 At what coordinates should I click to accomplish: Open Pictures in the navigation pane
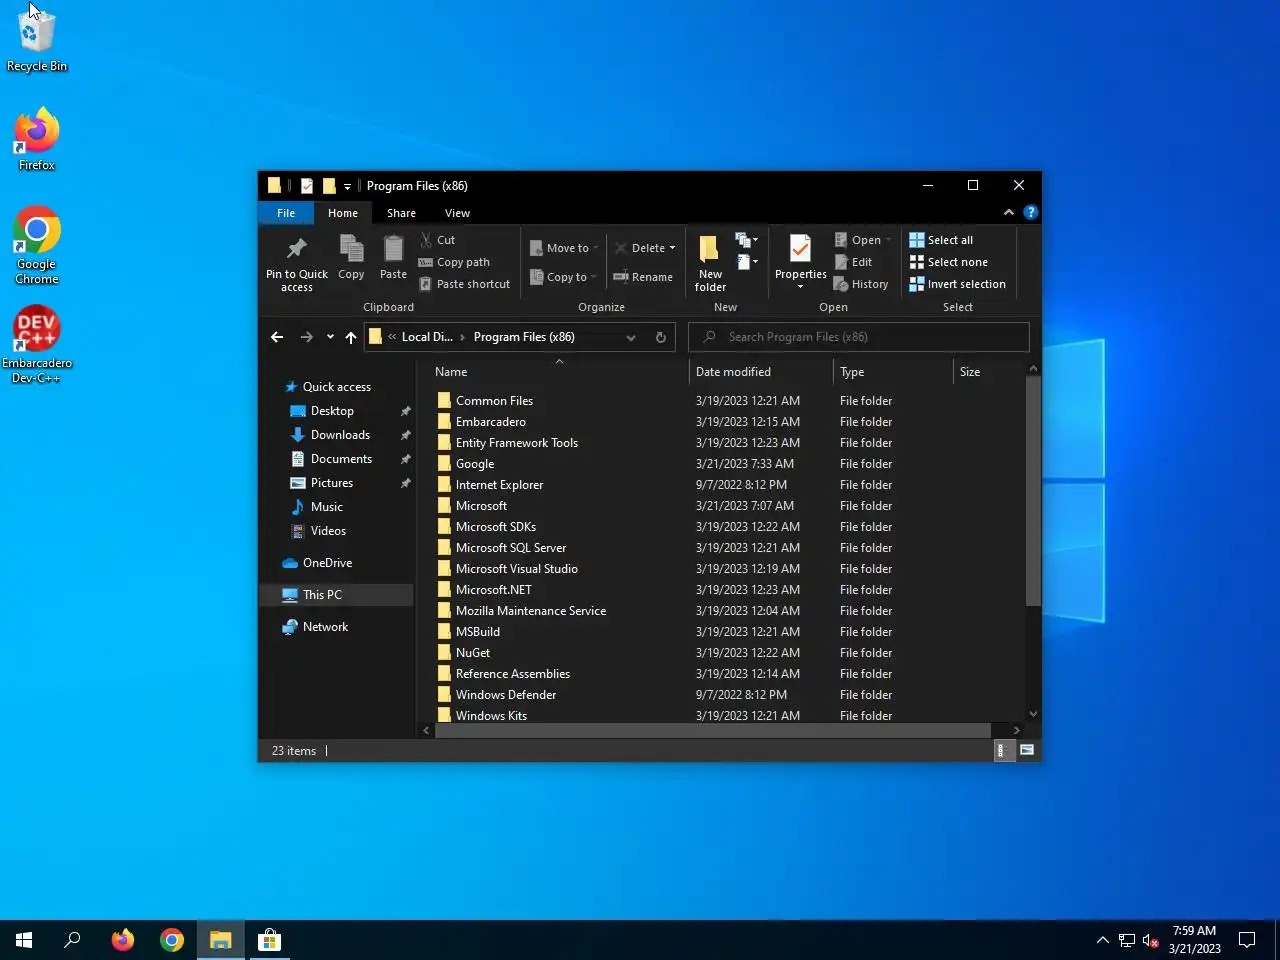click(332, 483)
